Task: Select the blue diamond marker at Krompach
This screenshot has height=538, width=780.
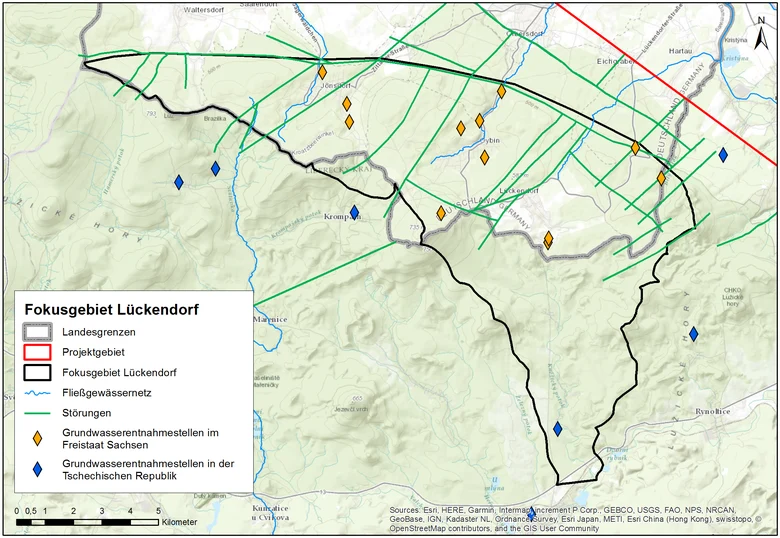Action: pos(354,212)
